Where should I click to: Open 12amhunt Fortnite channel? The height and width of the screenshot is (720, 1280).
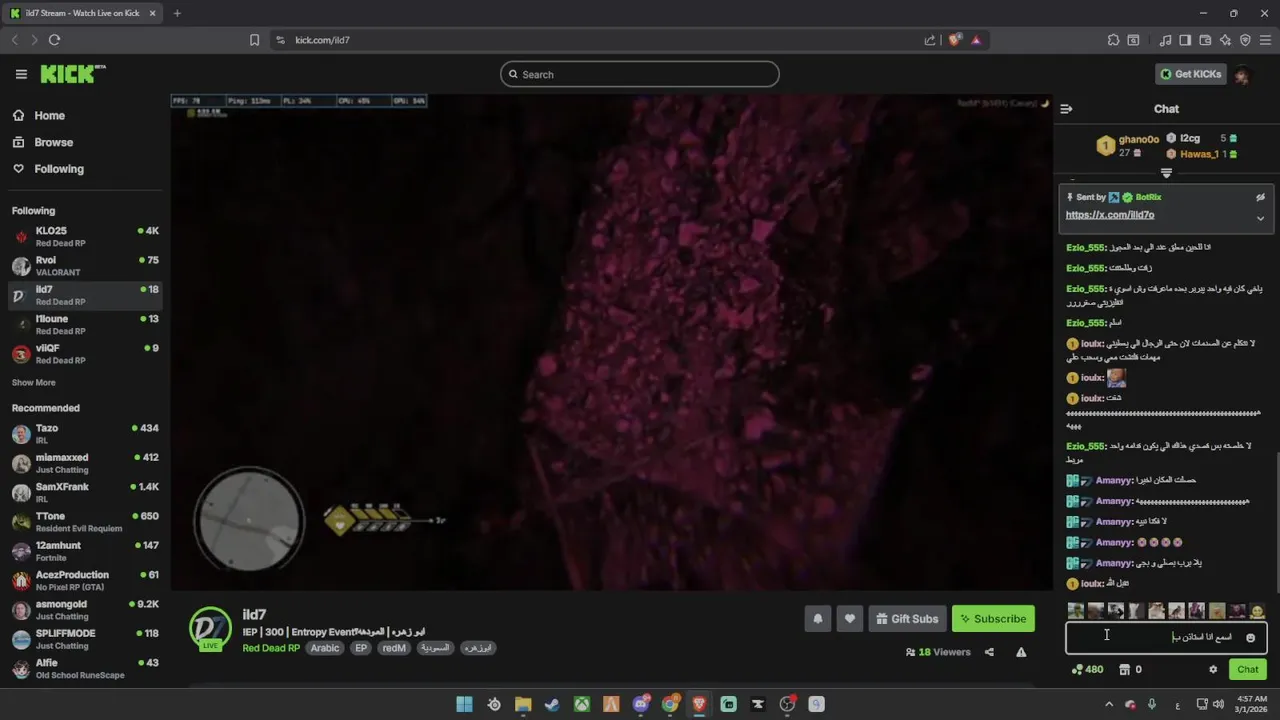coord(85,551)
